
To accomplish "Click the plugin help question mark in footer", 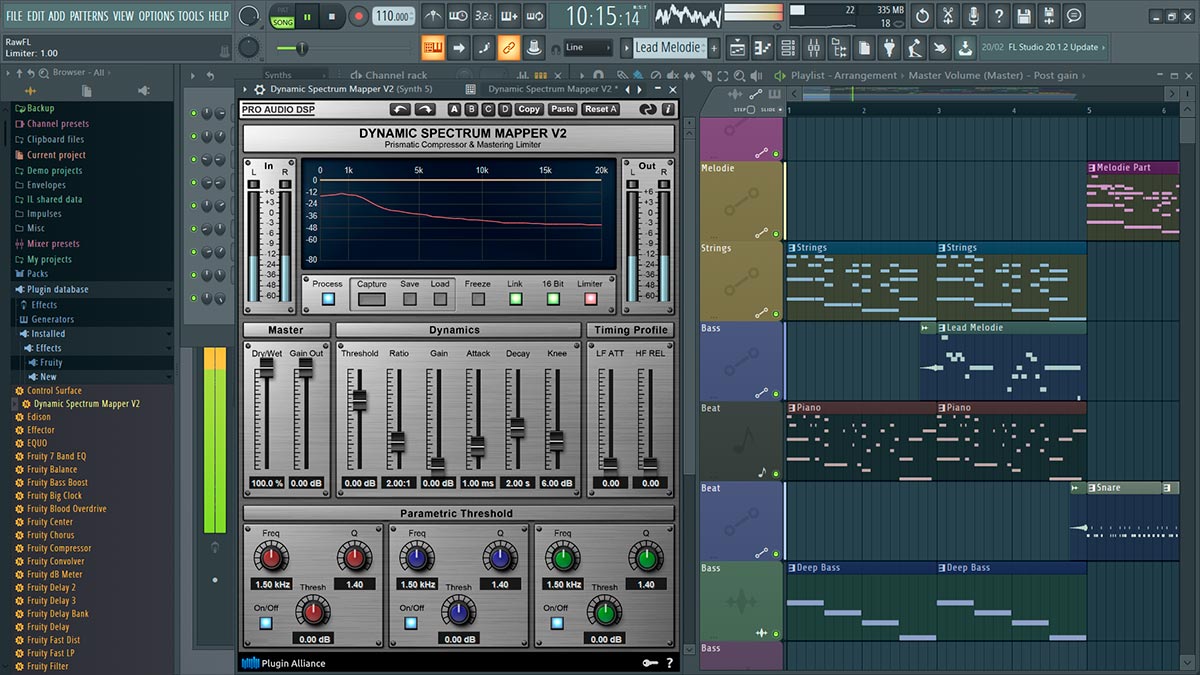I will coord(669,663).
